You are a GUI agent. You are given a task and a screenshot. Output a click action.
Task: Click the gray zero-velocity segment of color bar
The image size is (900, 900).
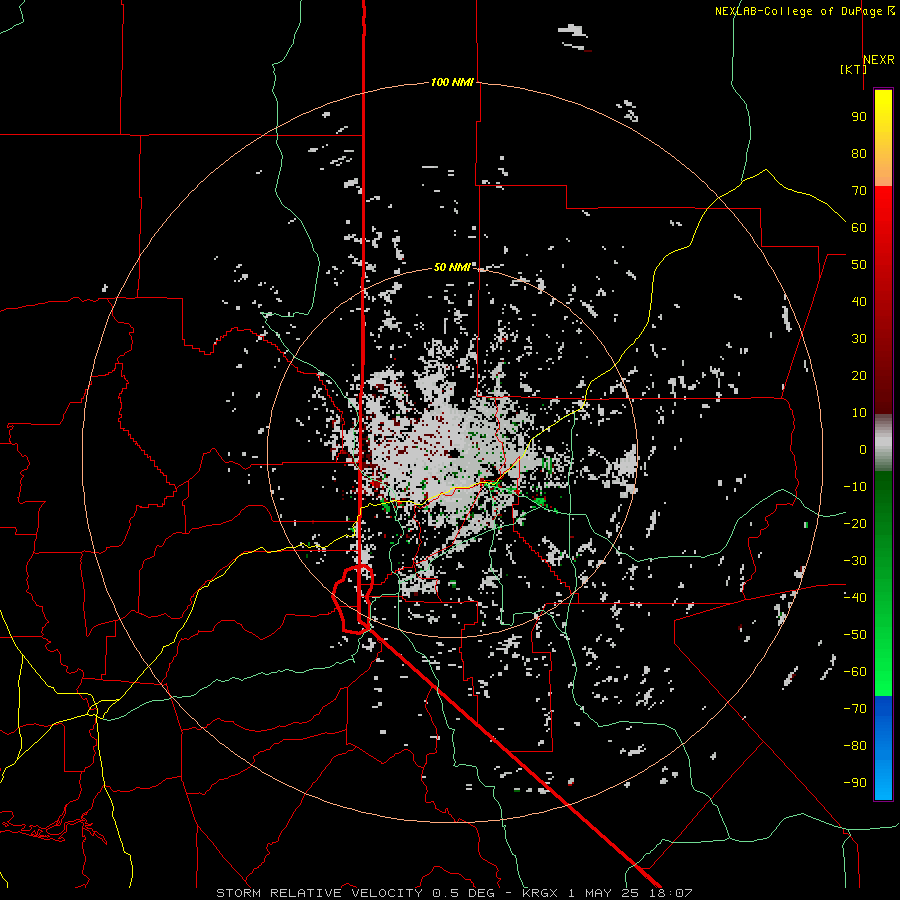click(x=883, y=443)
